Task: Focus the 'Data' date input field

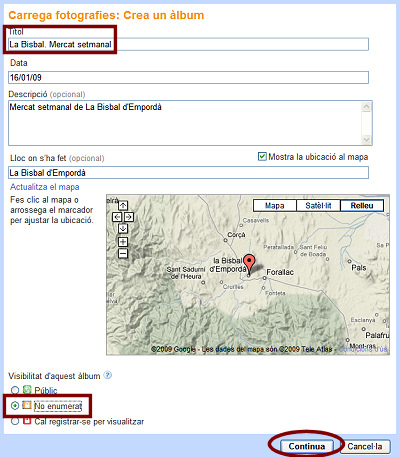Action: click(188, 77)
